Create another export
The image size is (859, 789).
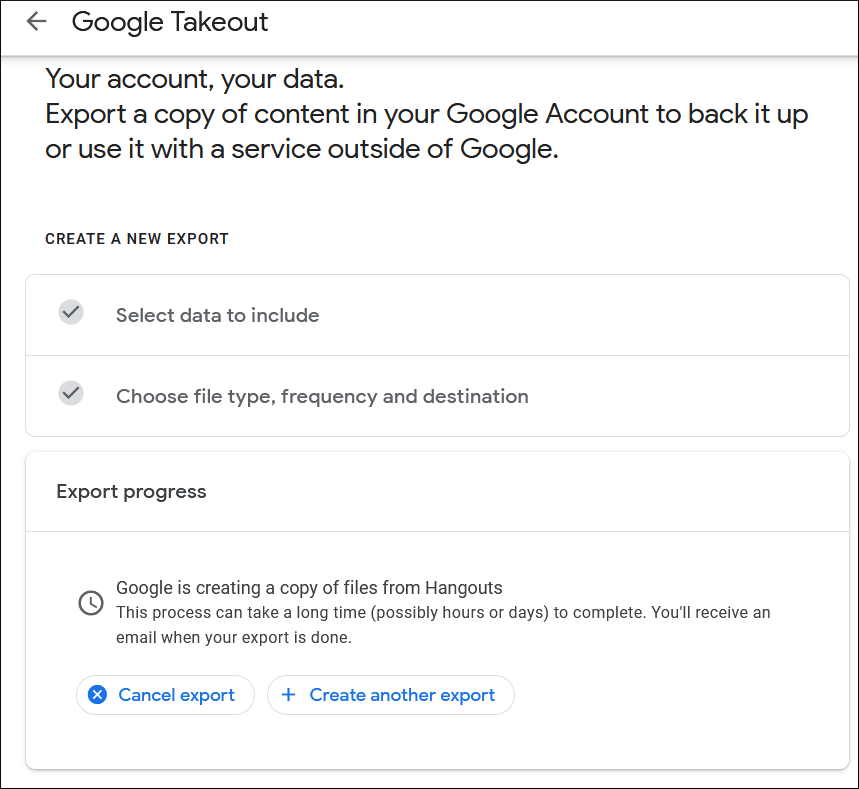pyautogui.click(x=391, y=695)
